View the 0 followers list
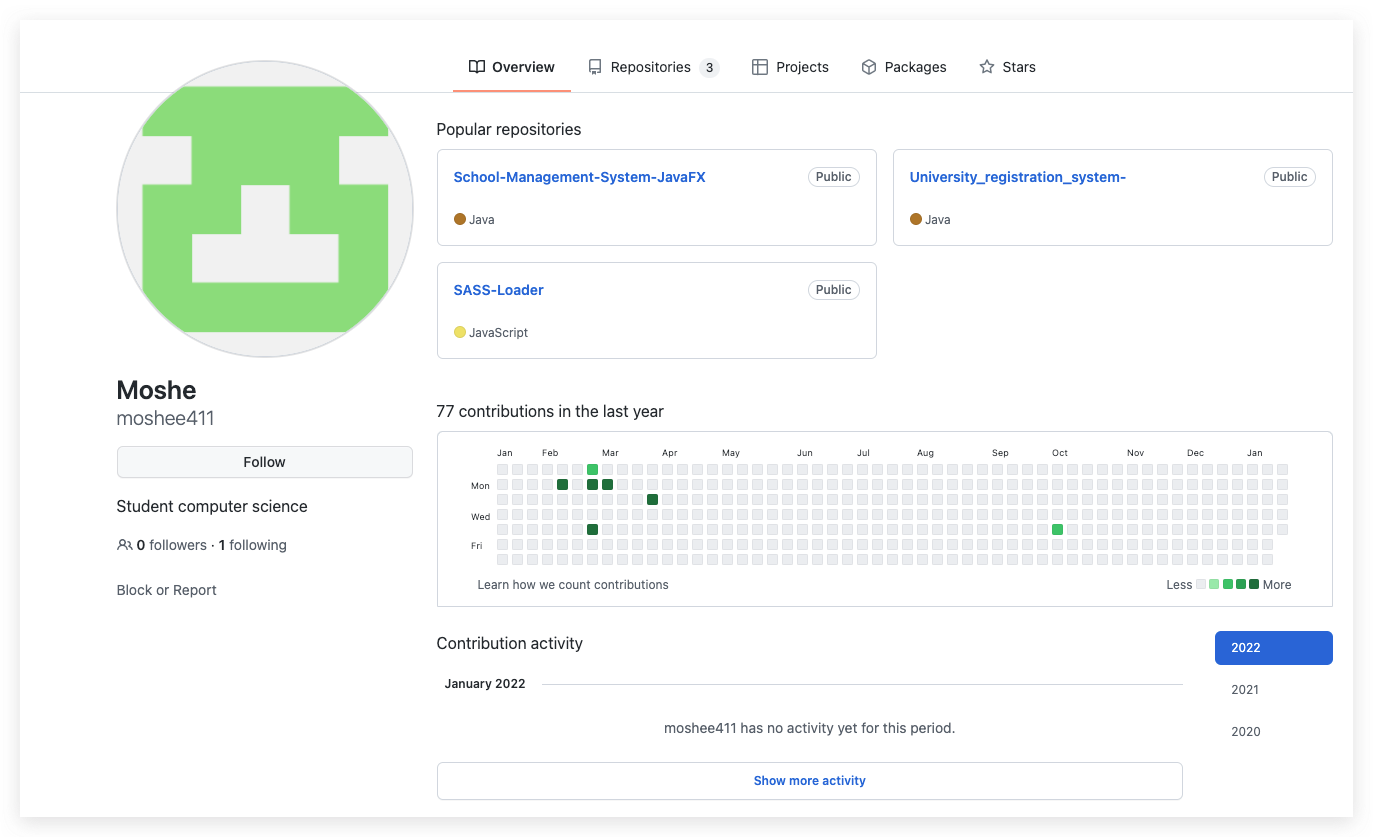 pos(171,545)
